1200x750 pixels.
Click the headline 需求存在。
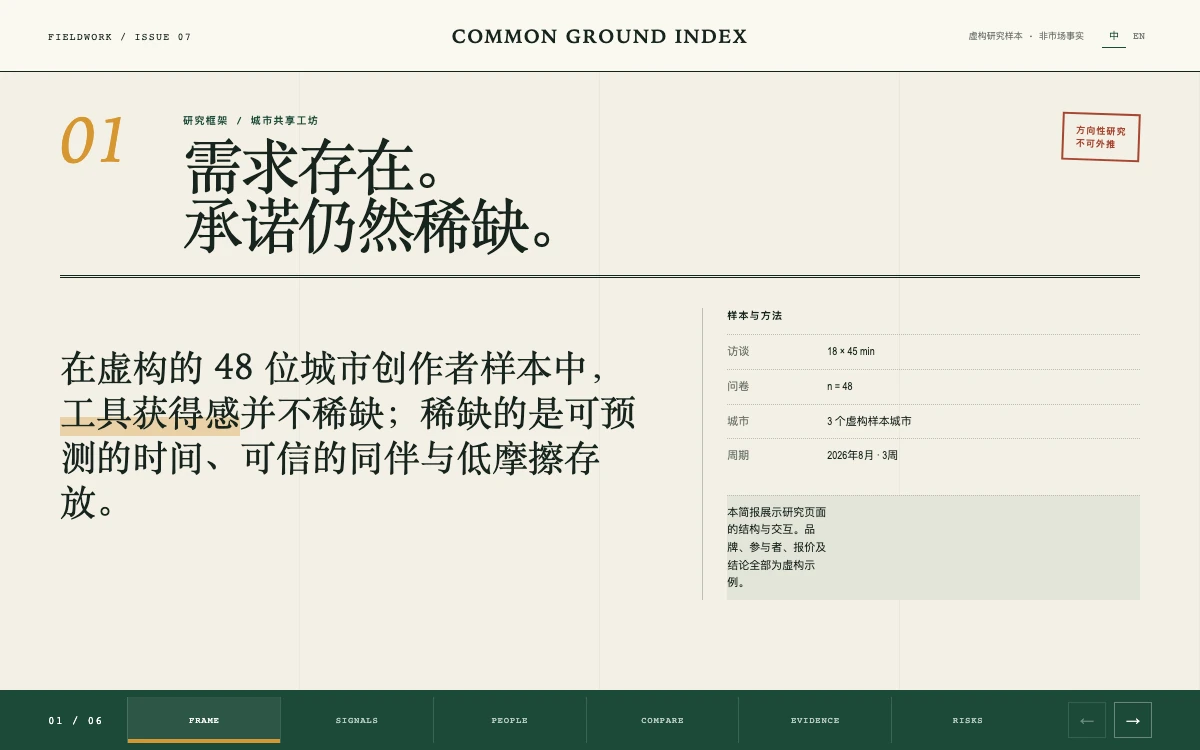pyautogui.click(x=313, y=167)
